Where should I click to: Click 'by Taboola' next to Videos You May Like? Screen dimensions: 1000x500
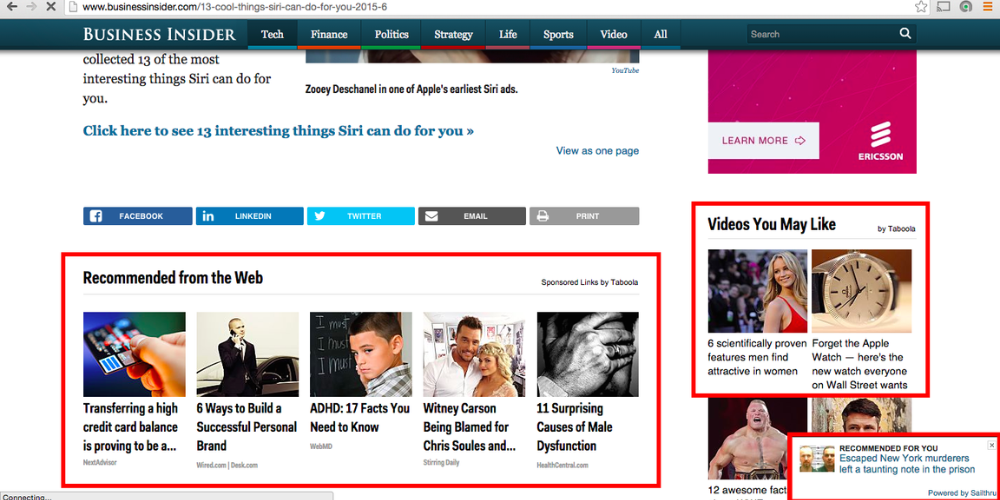pos(897,229)
